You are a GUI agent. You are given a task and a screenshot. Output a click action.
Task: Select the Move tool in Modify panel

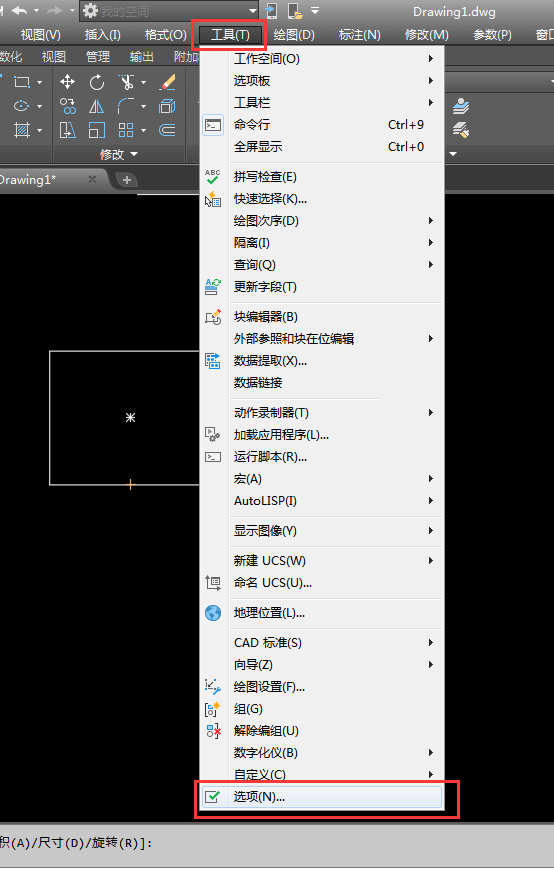(68, 82)
